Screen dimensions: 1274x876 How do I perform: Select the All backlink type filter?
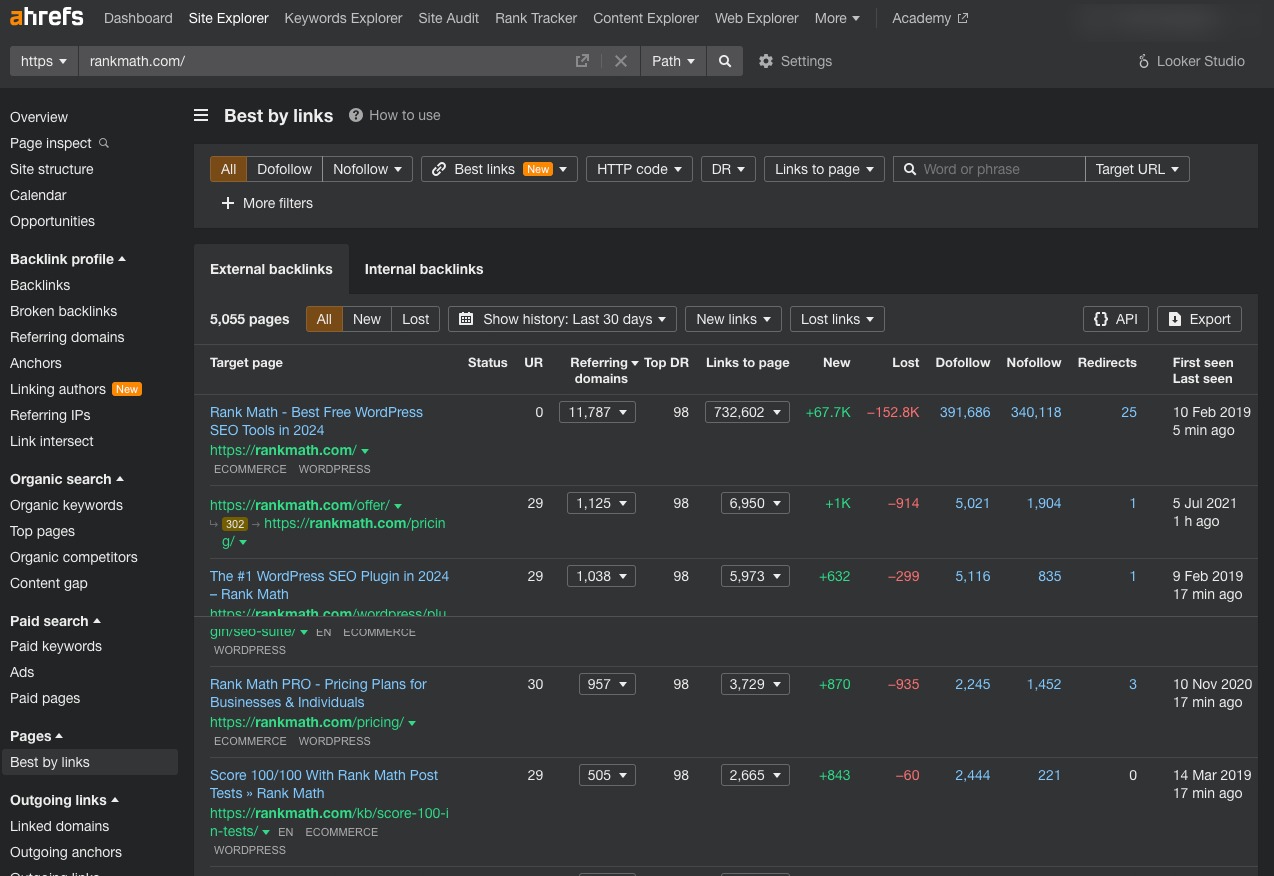click(x=228, y=169)
